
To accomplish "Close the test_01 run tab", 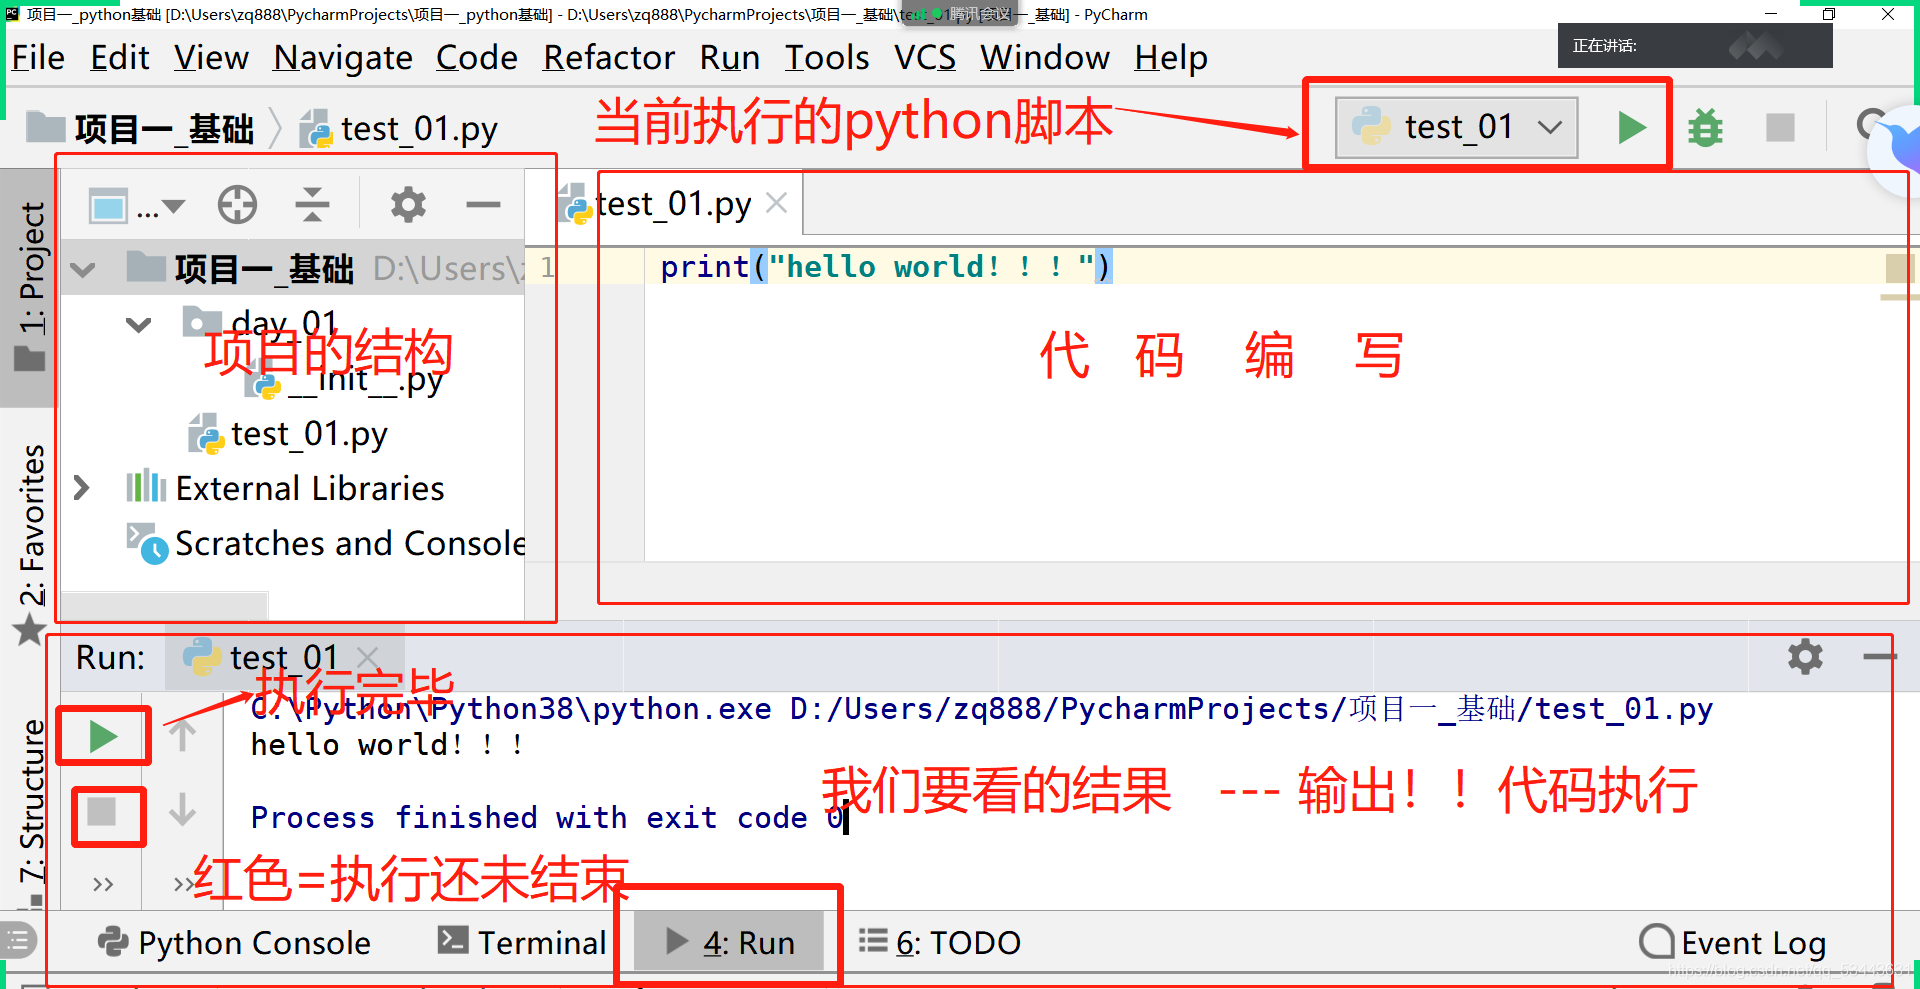I will click(x=367, y=657).
